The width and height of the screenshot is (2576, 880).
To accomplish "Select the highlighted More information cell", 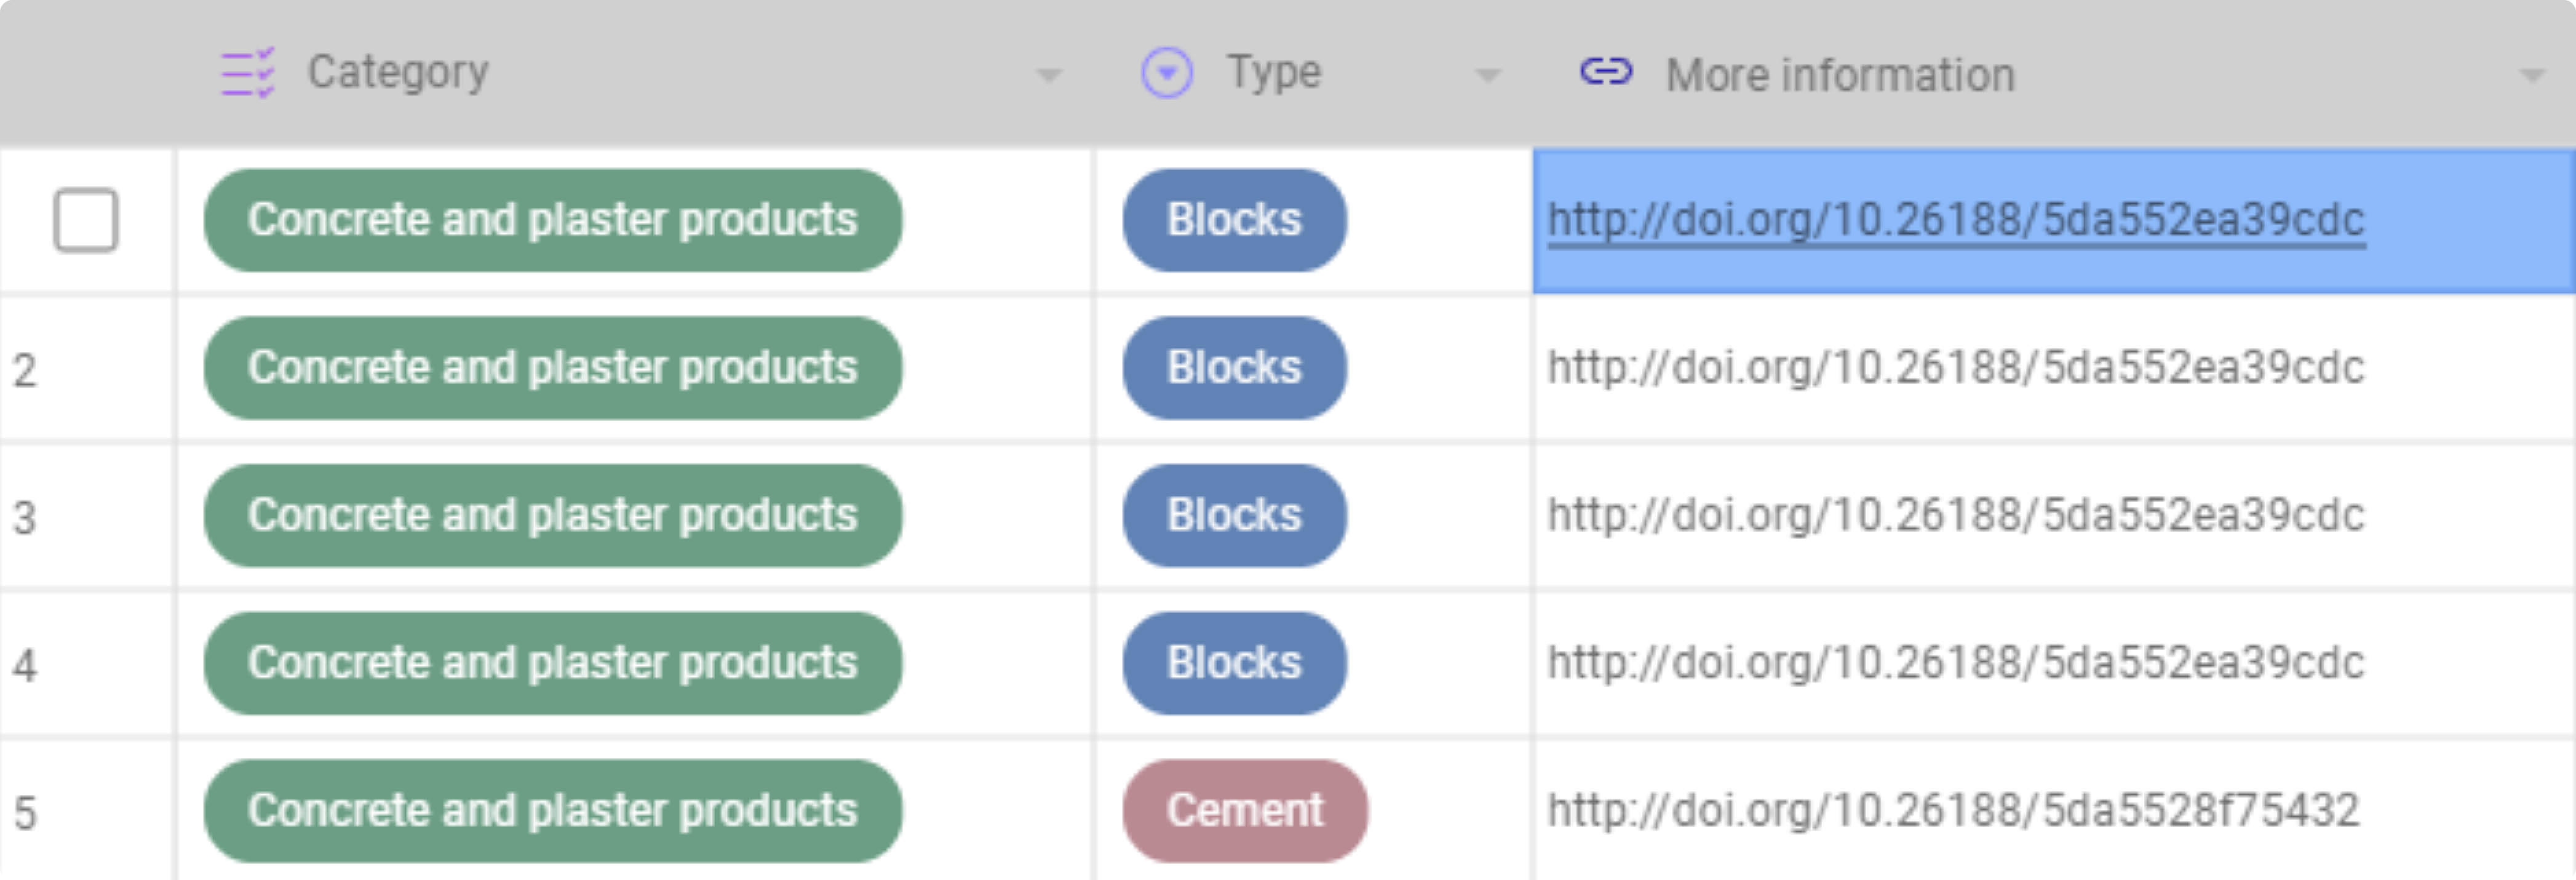I will tap(2050, 219).
